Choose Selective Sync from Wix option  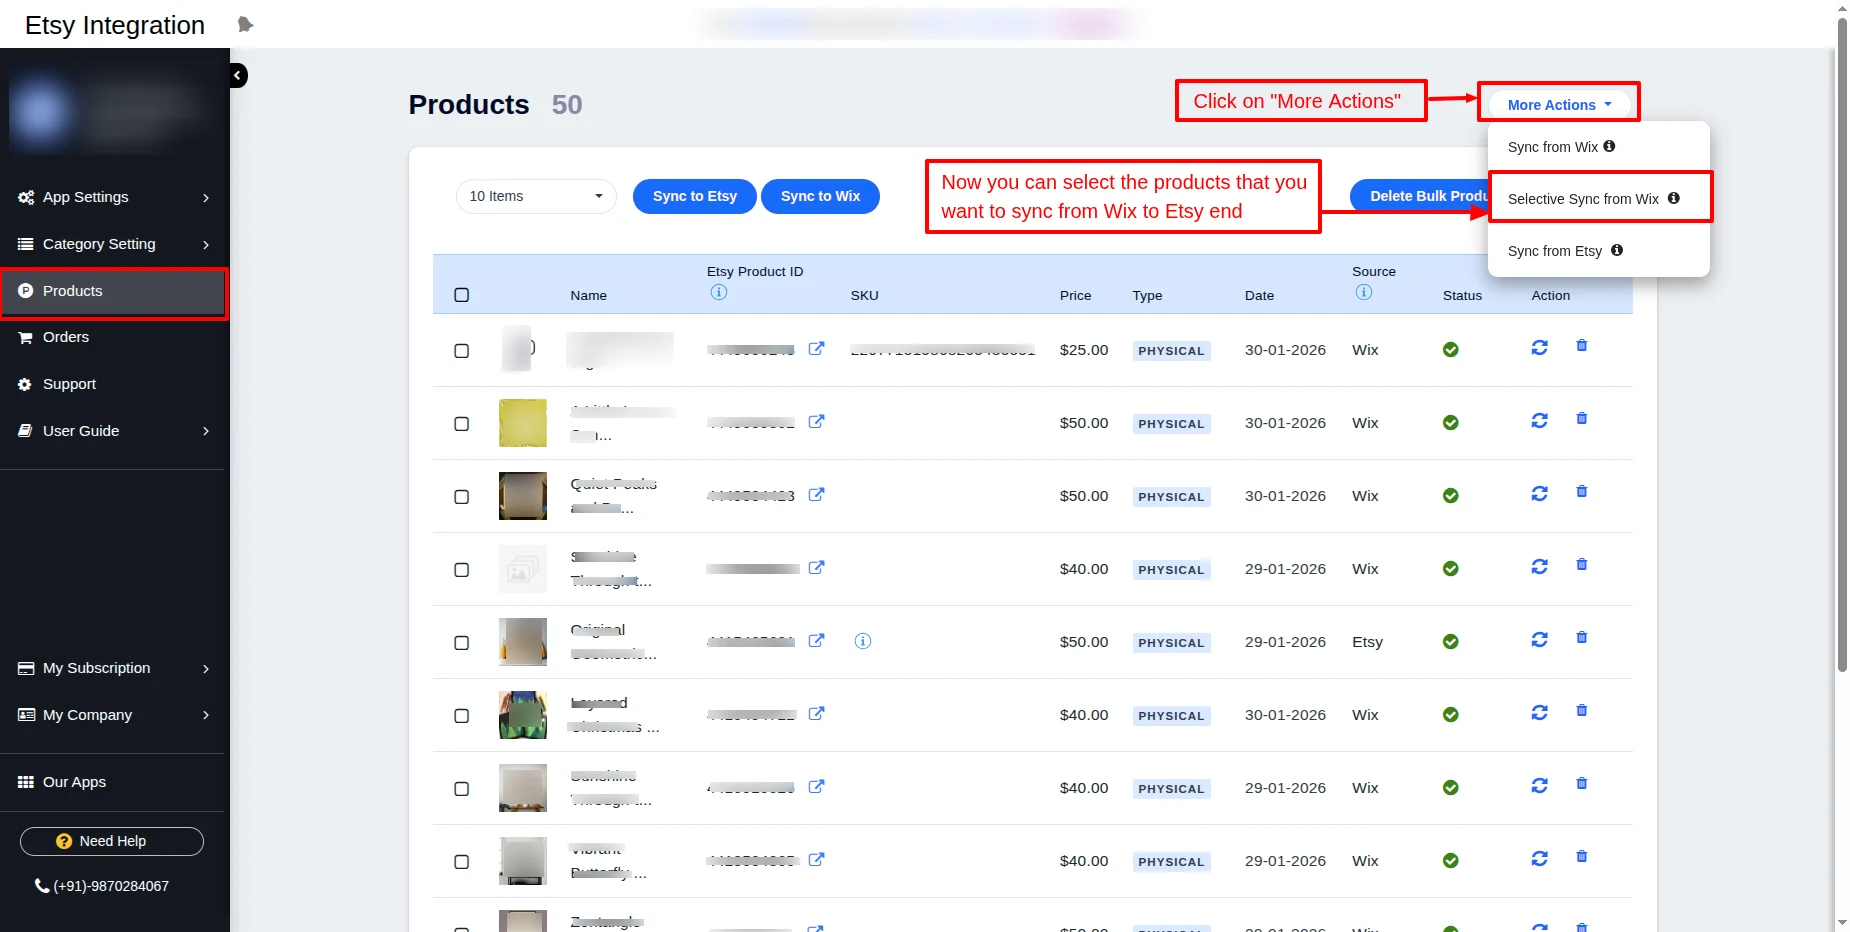pyautogui.click(x=1582, y=199)
